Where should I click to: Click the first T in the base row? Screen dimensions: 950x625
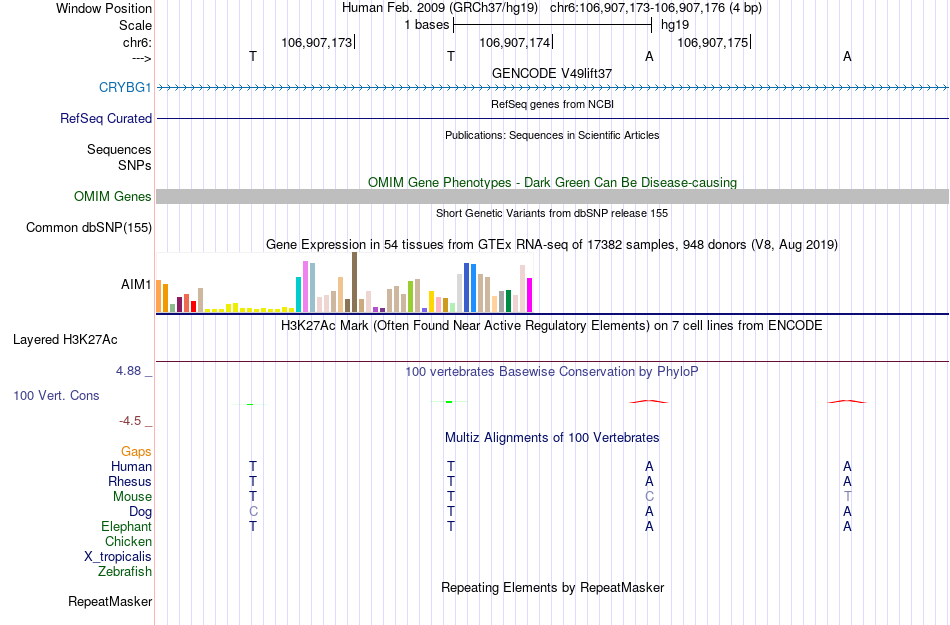point(253,56)
